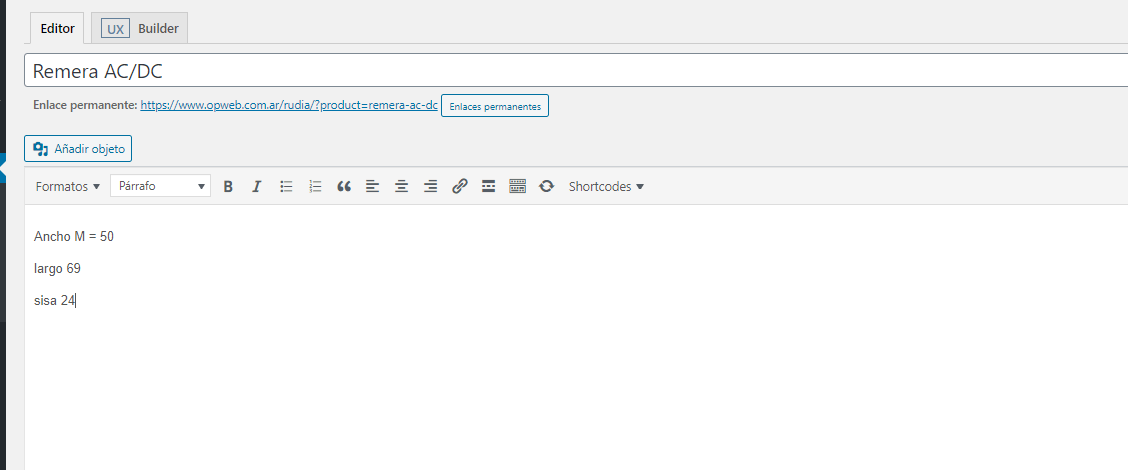This screenshot has height=470, width=1128.
Task: Click the Enlaces permanentes button
Action: click(495, 106)
